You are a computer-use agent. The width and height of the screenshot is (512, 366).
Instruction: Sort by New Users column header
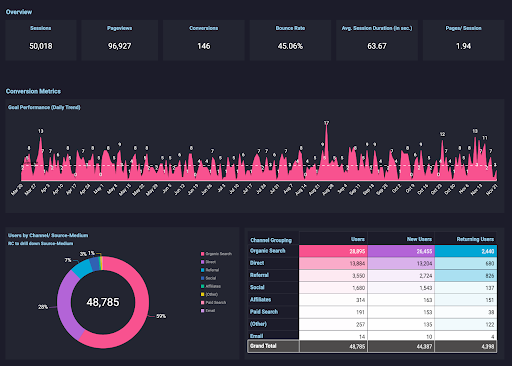(x=419, y=239)
